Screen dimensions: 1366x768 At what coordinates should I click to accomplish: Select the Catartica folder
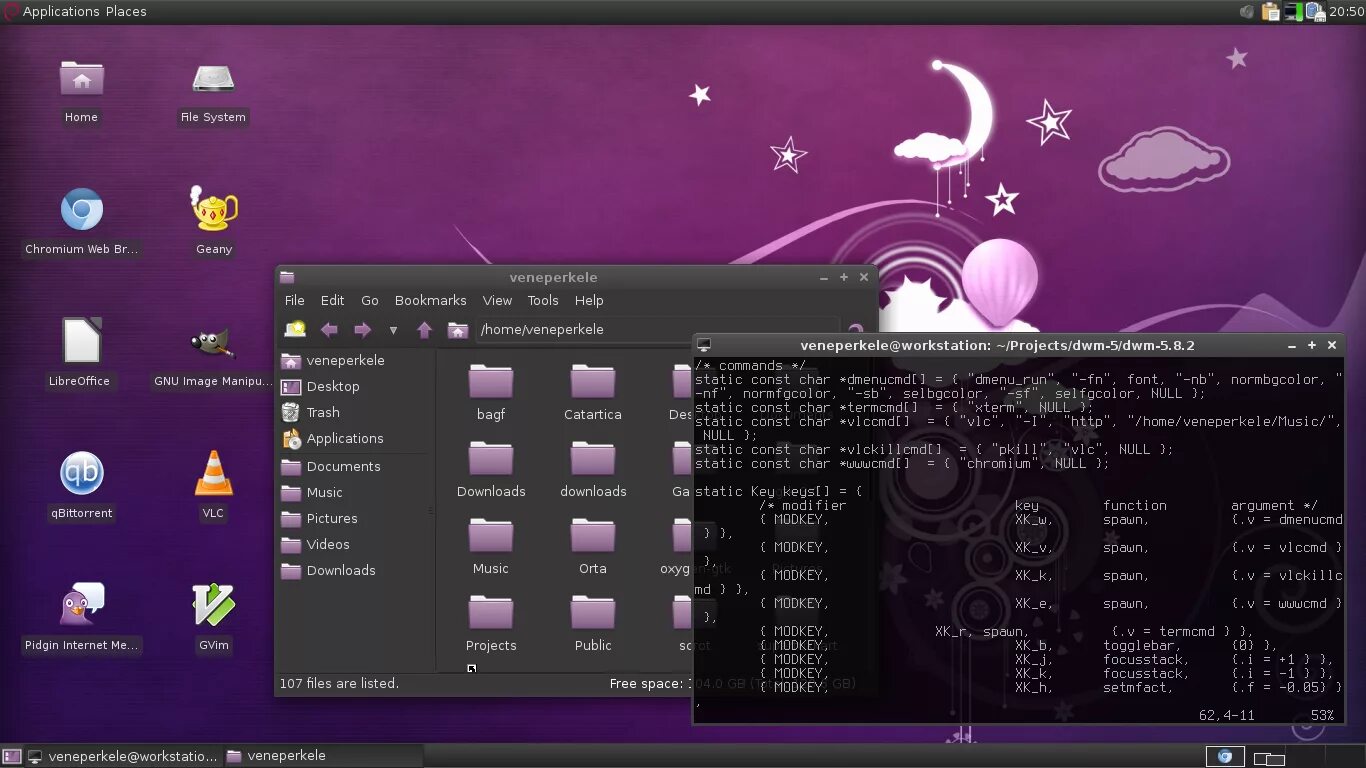[x=593, y=391]
